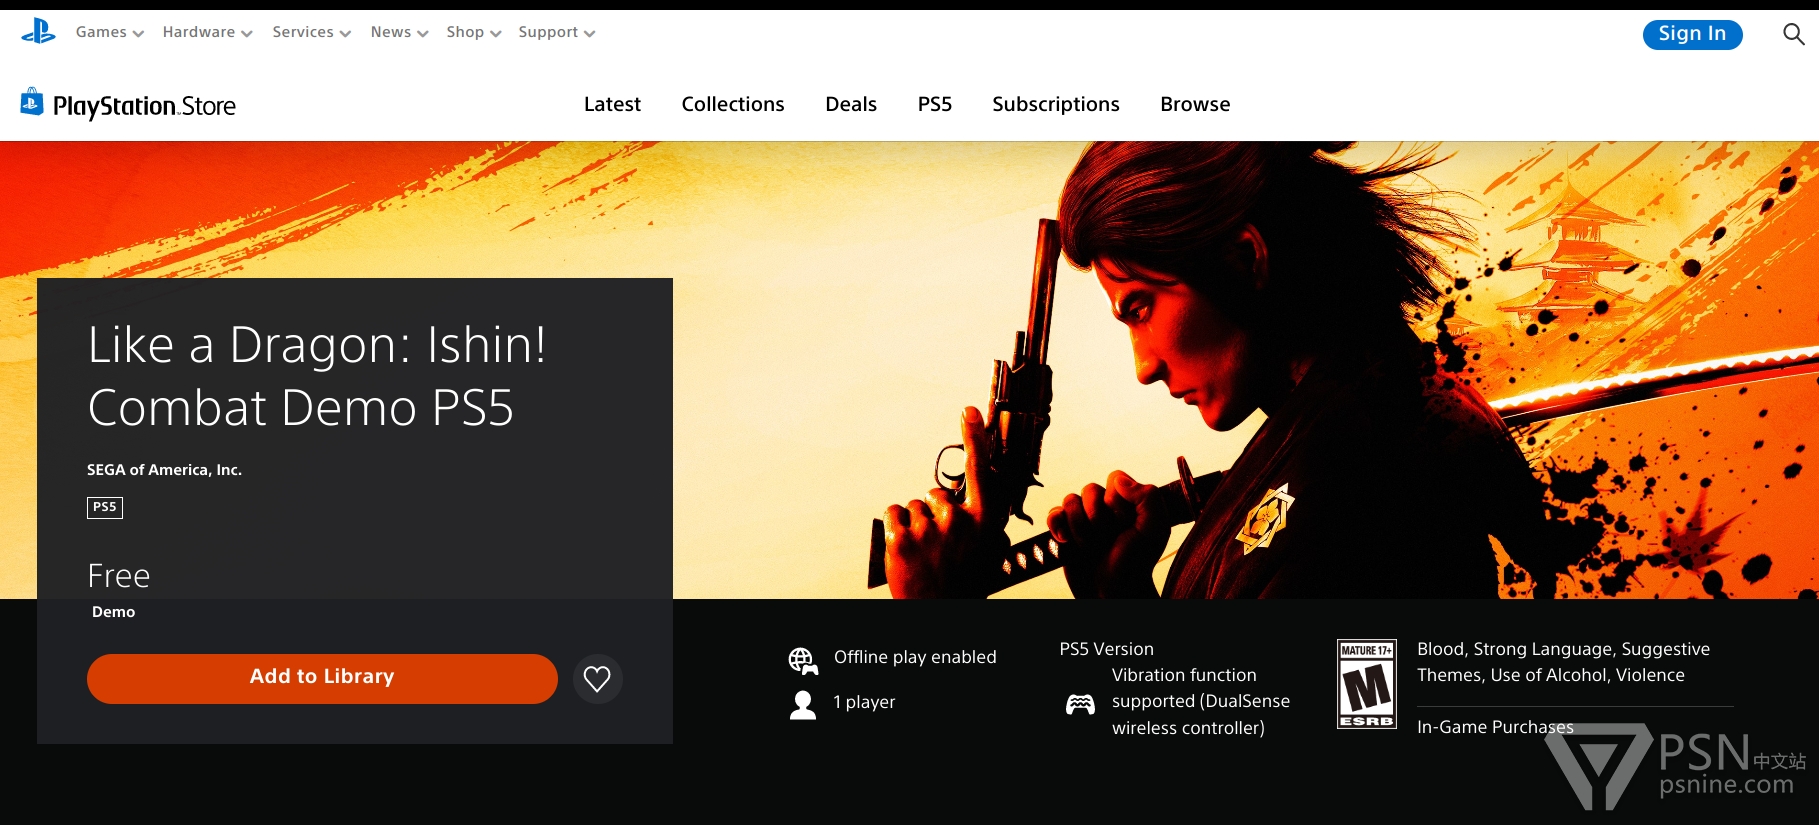Click the Demo label under price

point(113,612)
